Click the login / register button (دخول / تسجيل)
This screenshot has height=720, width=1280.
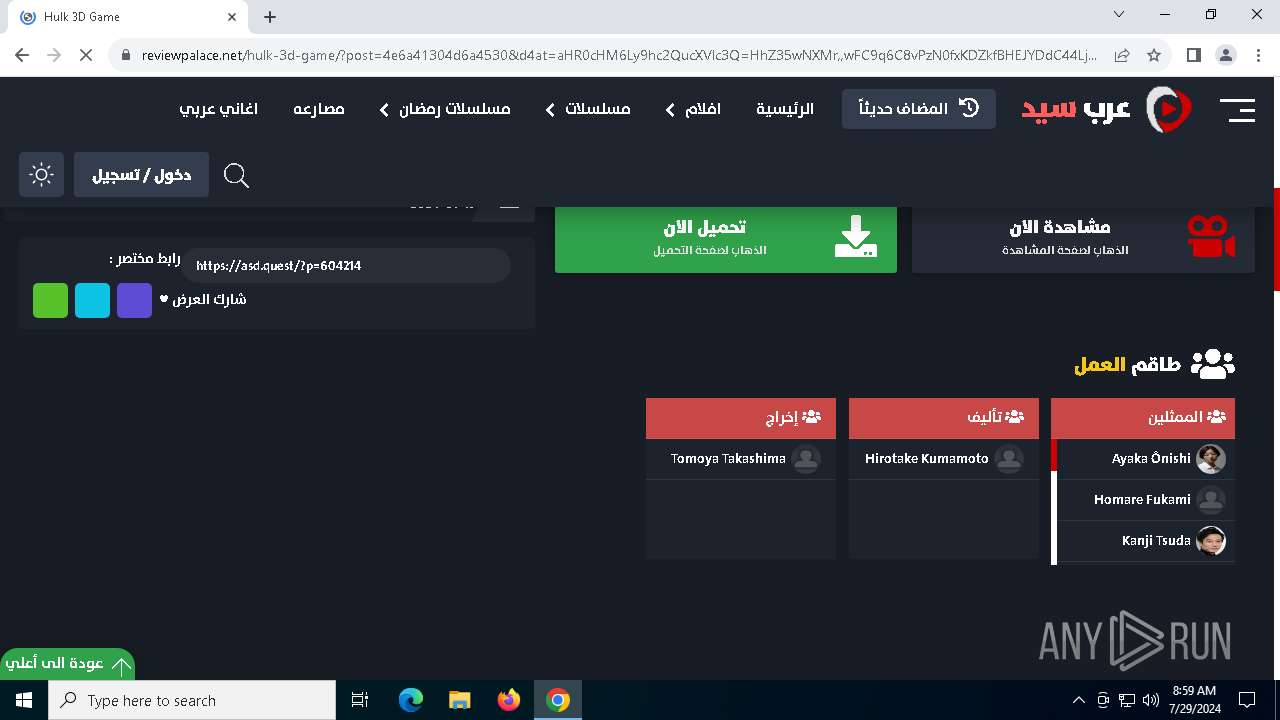click(x=141, y=175)
